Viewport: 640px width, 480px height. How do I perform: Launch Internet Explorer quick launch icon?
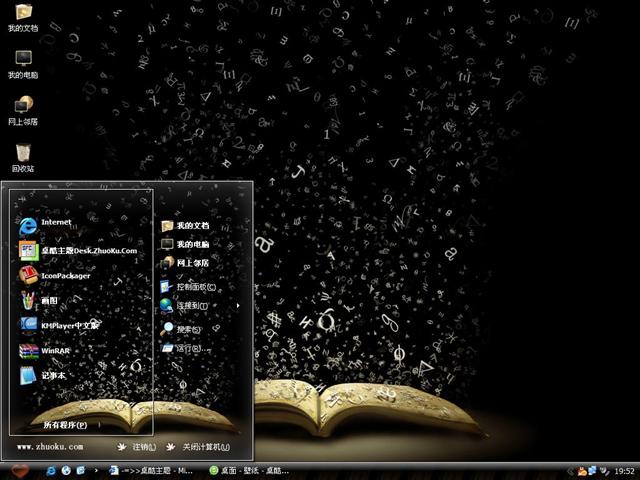[51, 470]
